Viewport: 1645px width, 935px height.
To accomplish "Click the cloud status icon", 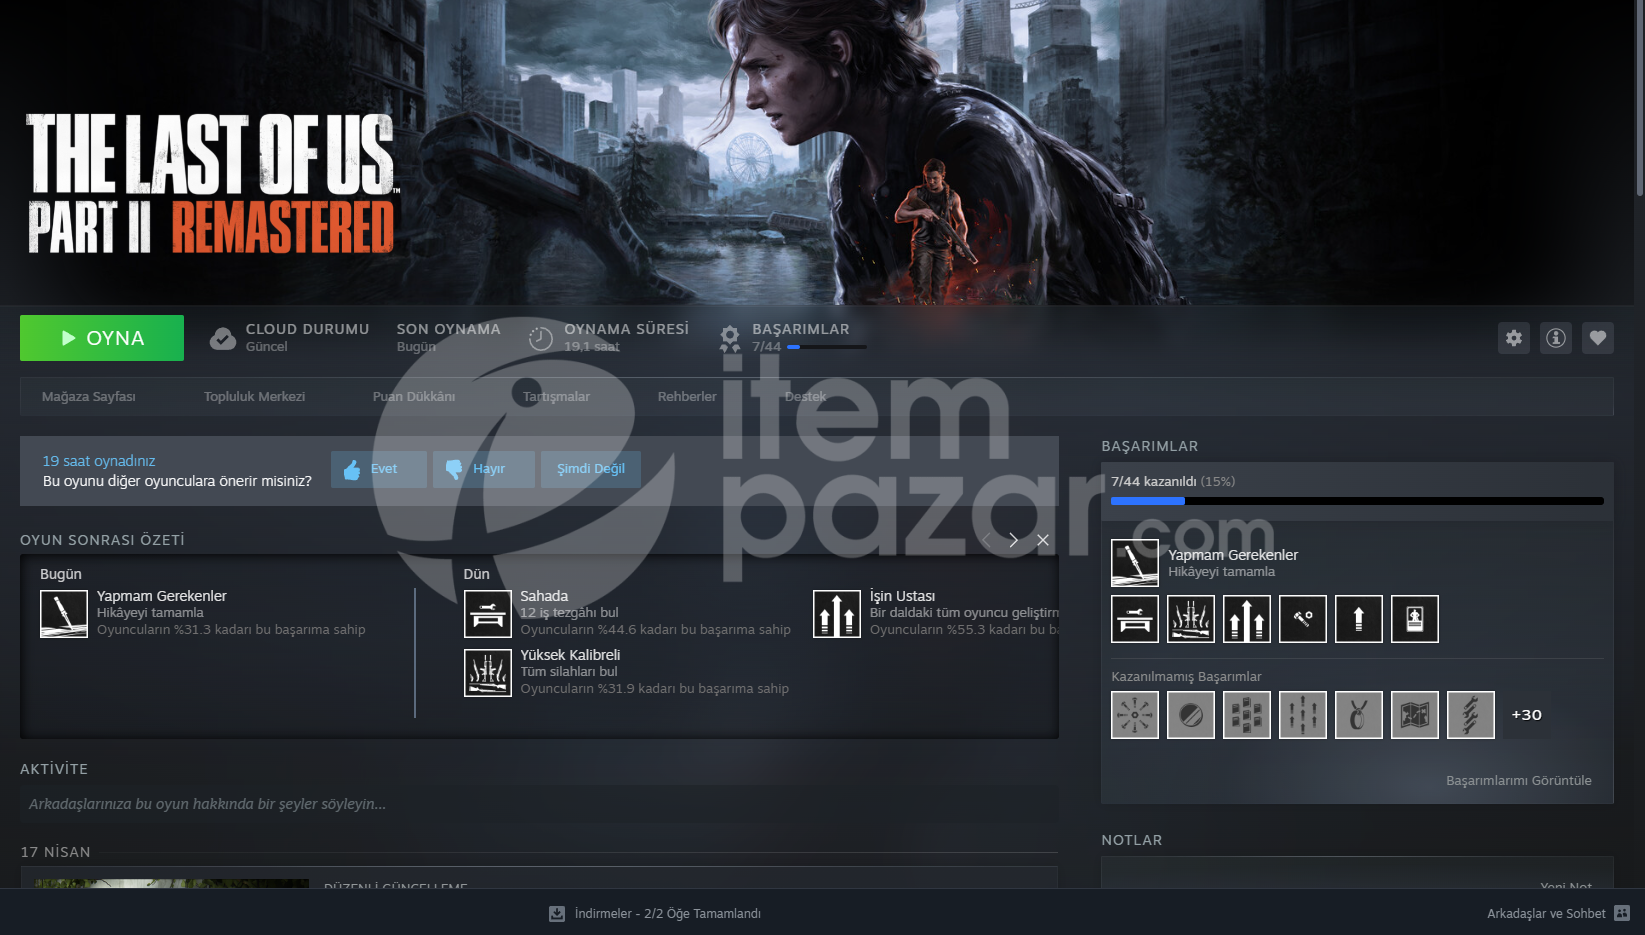I will coord(223,339).
